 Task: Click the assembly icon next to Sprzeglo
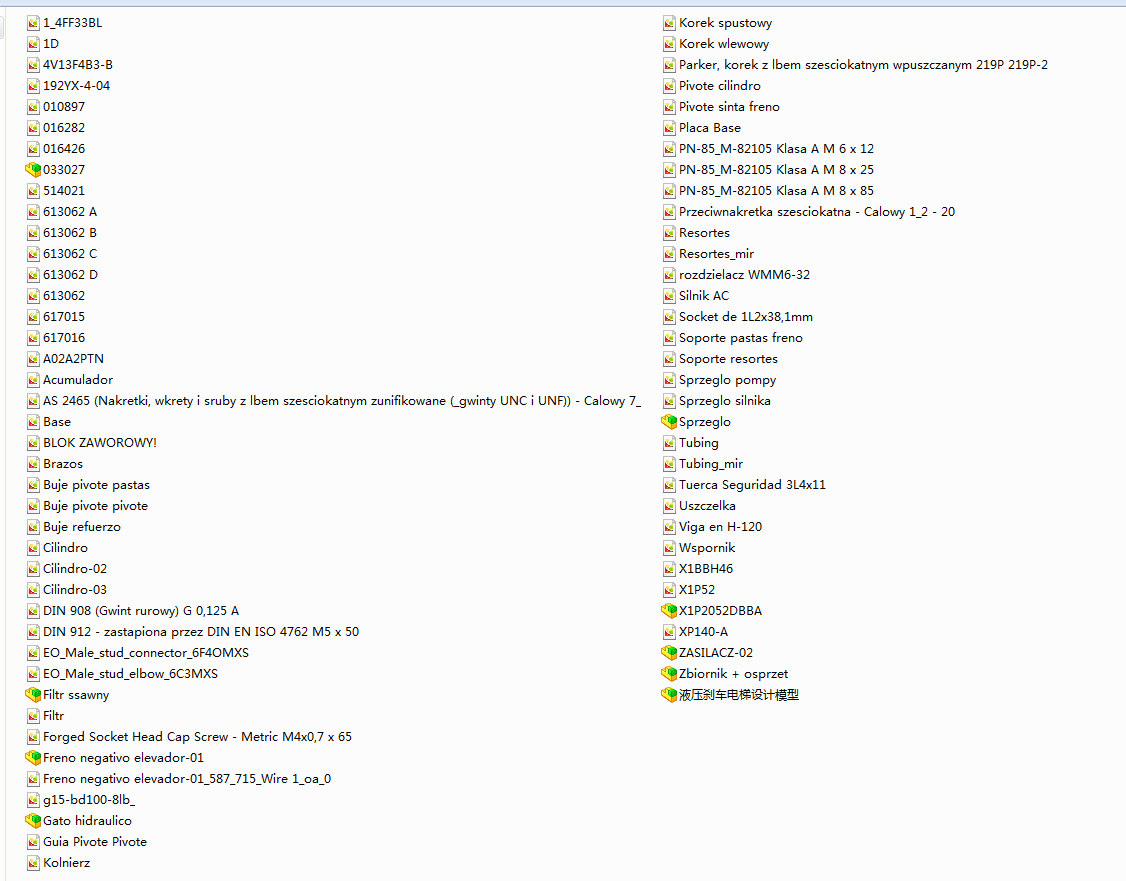click(x=669, y=422)
